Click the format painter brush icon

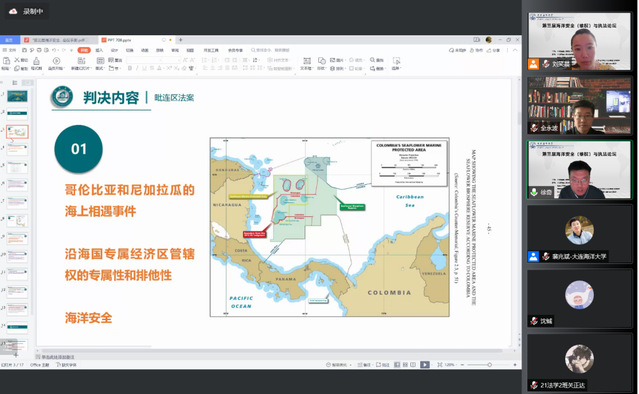(x=36, y=61)
